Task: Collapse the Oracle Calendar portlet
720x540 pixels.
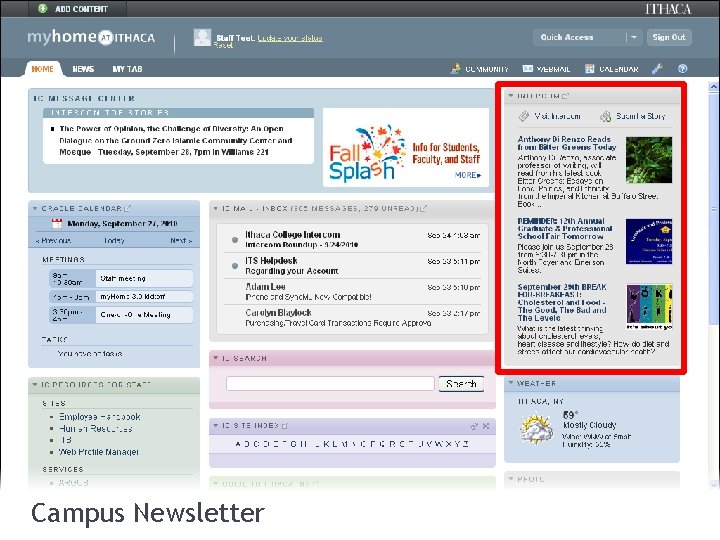Action: (x=35, y=208)
